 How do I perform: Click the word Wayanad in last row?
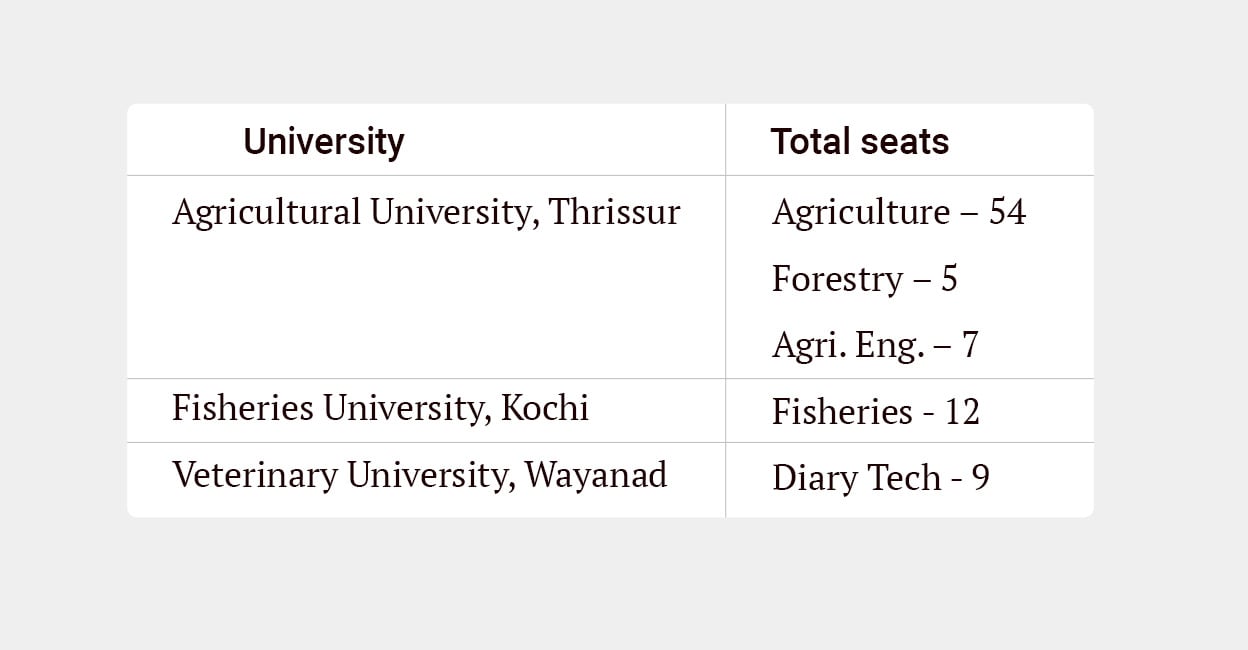coord(596,475)
